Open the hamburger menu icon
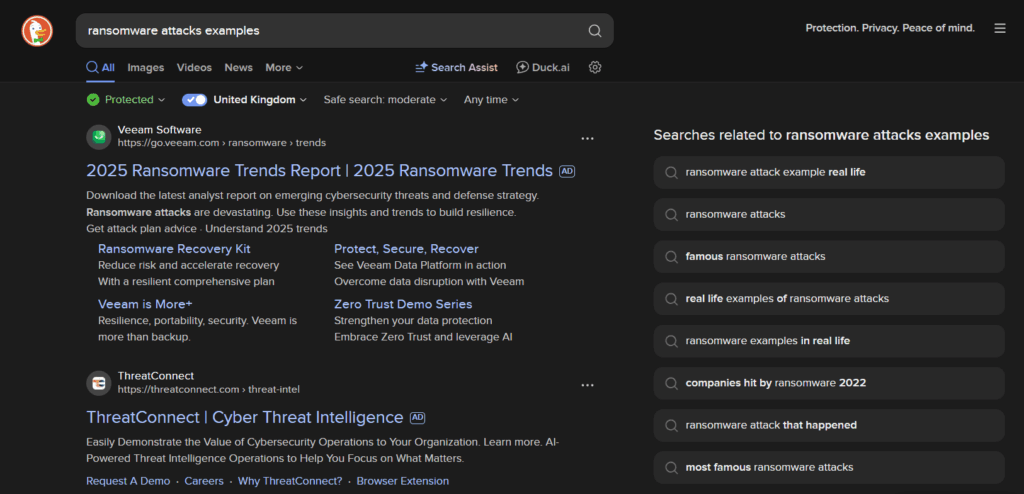Screen dimensions: 1024x494 1000,28
